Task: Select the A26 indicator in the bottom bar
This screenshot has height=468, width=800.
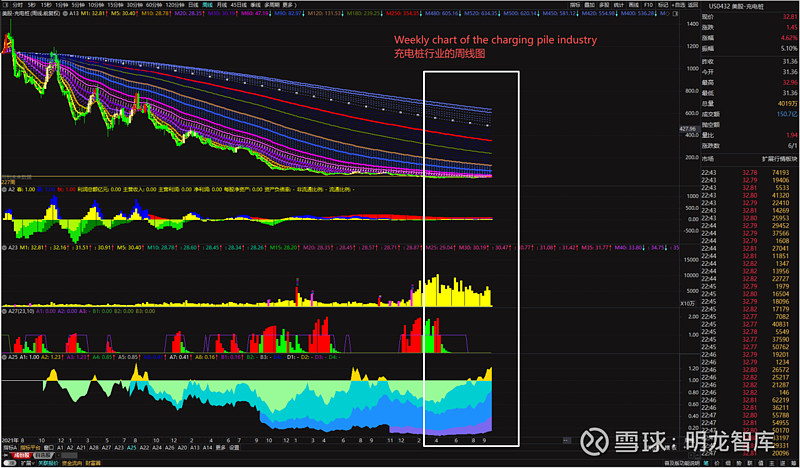Action: click(169, 448)
